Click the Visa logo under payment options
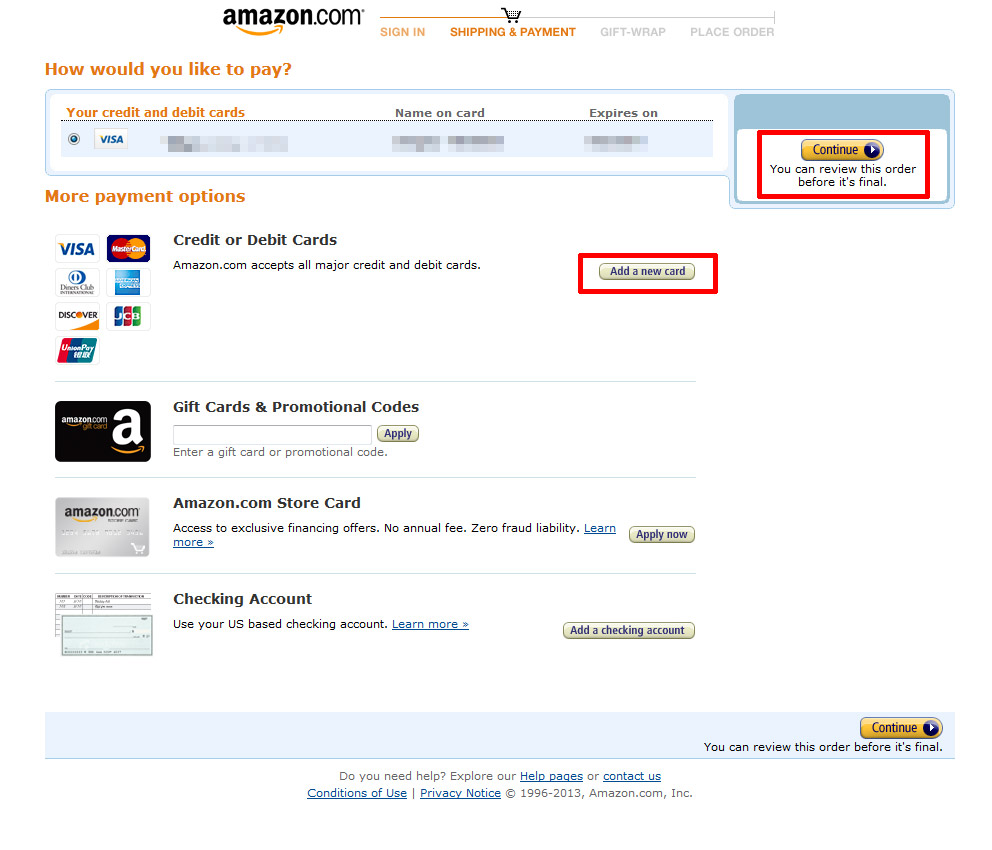Image resolution: width=992 pixels, height=850 pixels. (77, 249)
